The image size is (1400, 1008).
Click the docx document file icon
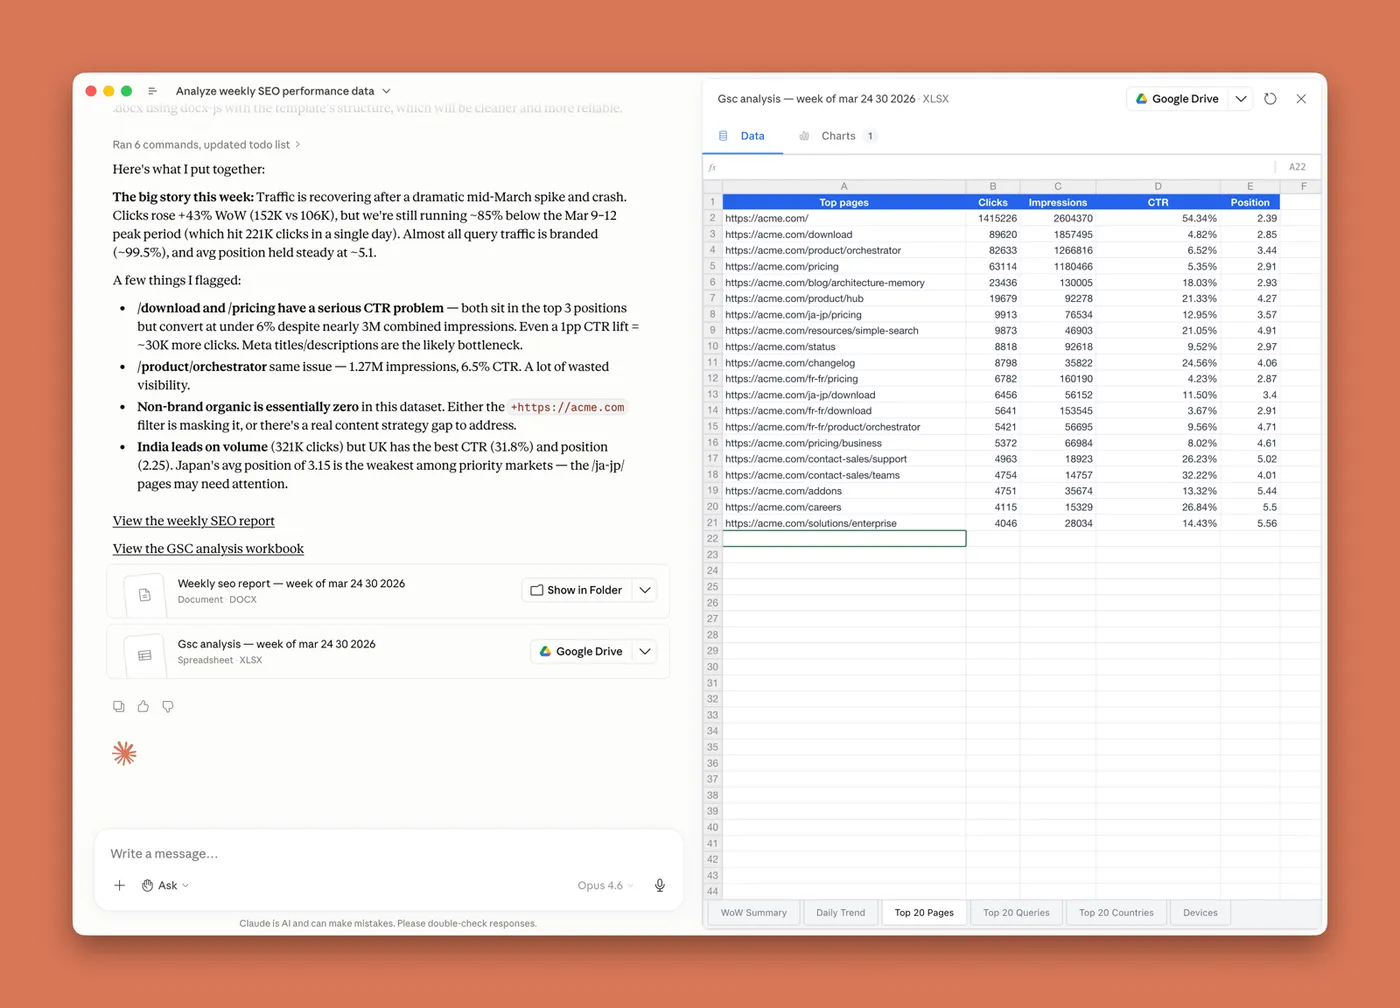coord(144,595)
